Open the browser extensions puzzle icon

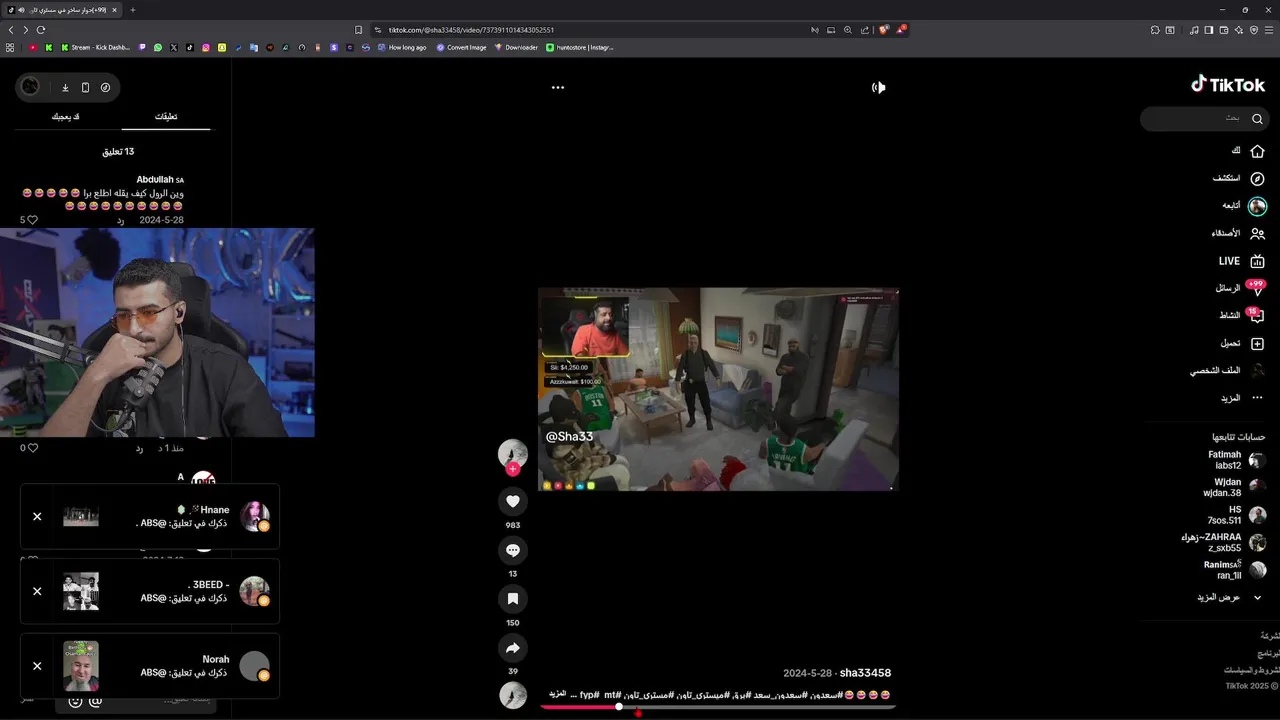click(1155, 30)
